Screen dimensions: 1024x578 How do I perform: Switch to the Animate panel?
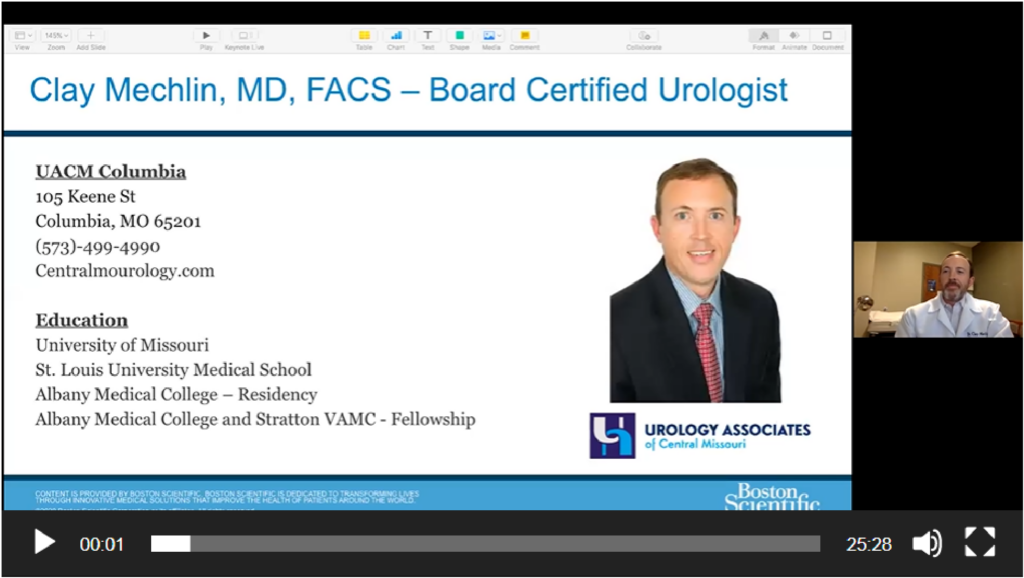(794, 36)
